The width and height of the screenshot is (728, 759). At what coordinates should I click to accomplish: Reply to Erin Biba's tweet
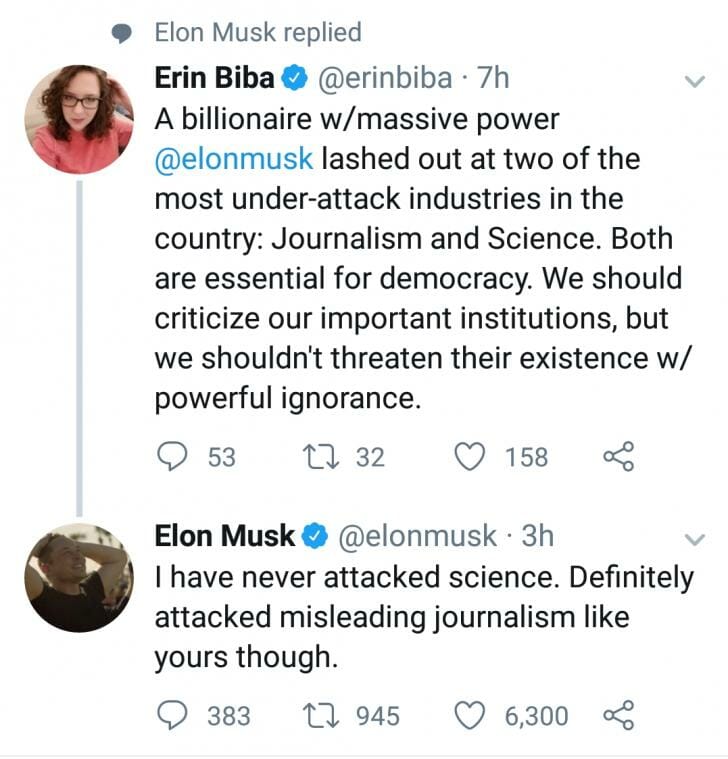[174, 457]
